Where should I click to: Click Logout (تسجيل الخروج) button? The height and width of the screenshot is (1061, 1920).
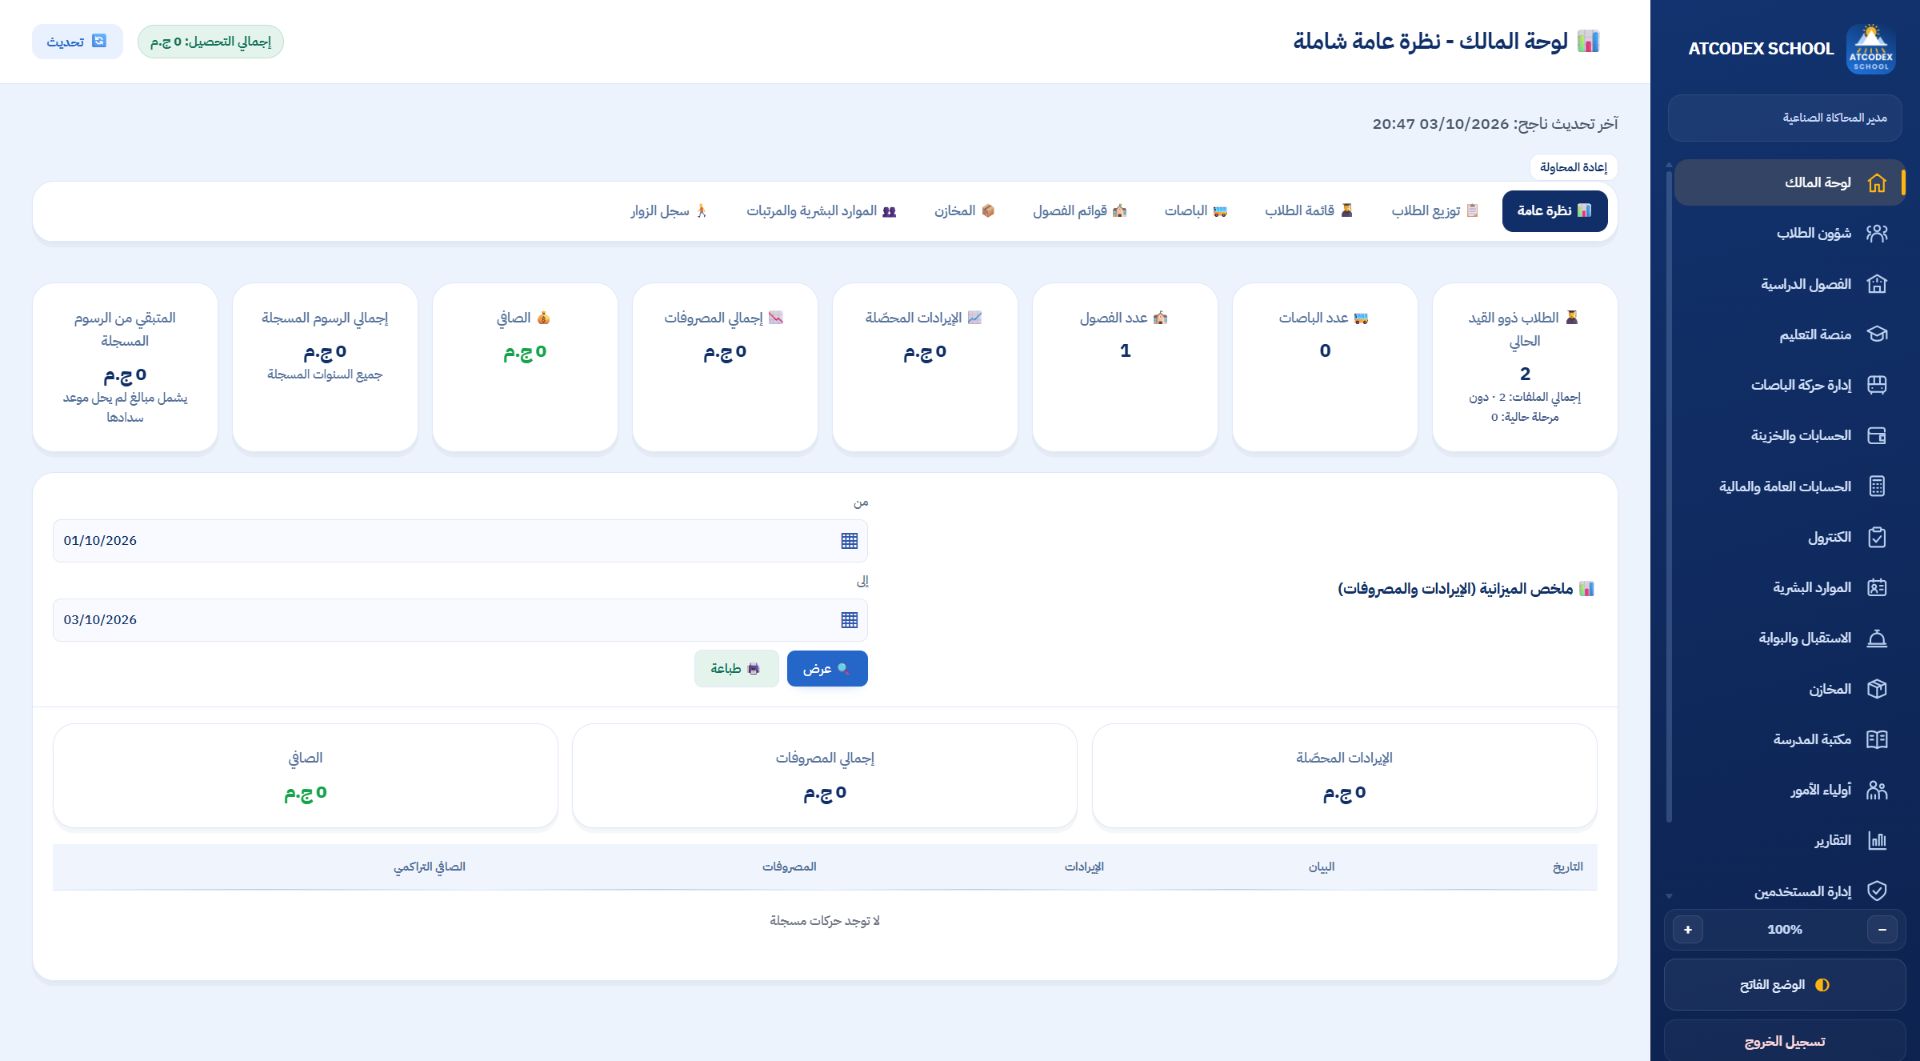[x=1785, y=1041]
